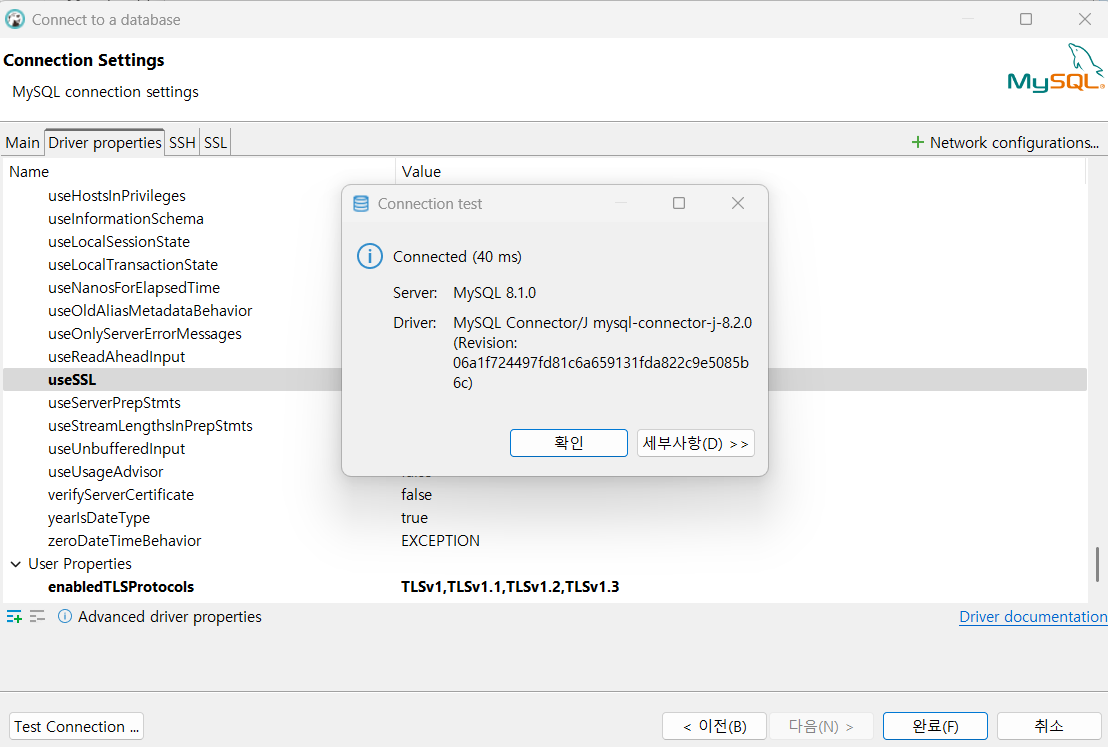The height and width of the screenshot is (747, 1108).
Task: Click the Advanced driver properties info icon
Action: pyautogui.click(x=65, y=617)
